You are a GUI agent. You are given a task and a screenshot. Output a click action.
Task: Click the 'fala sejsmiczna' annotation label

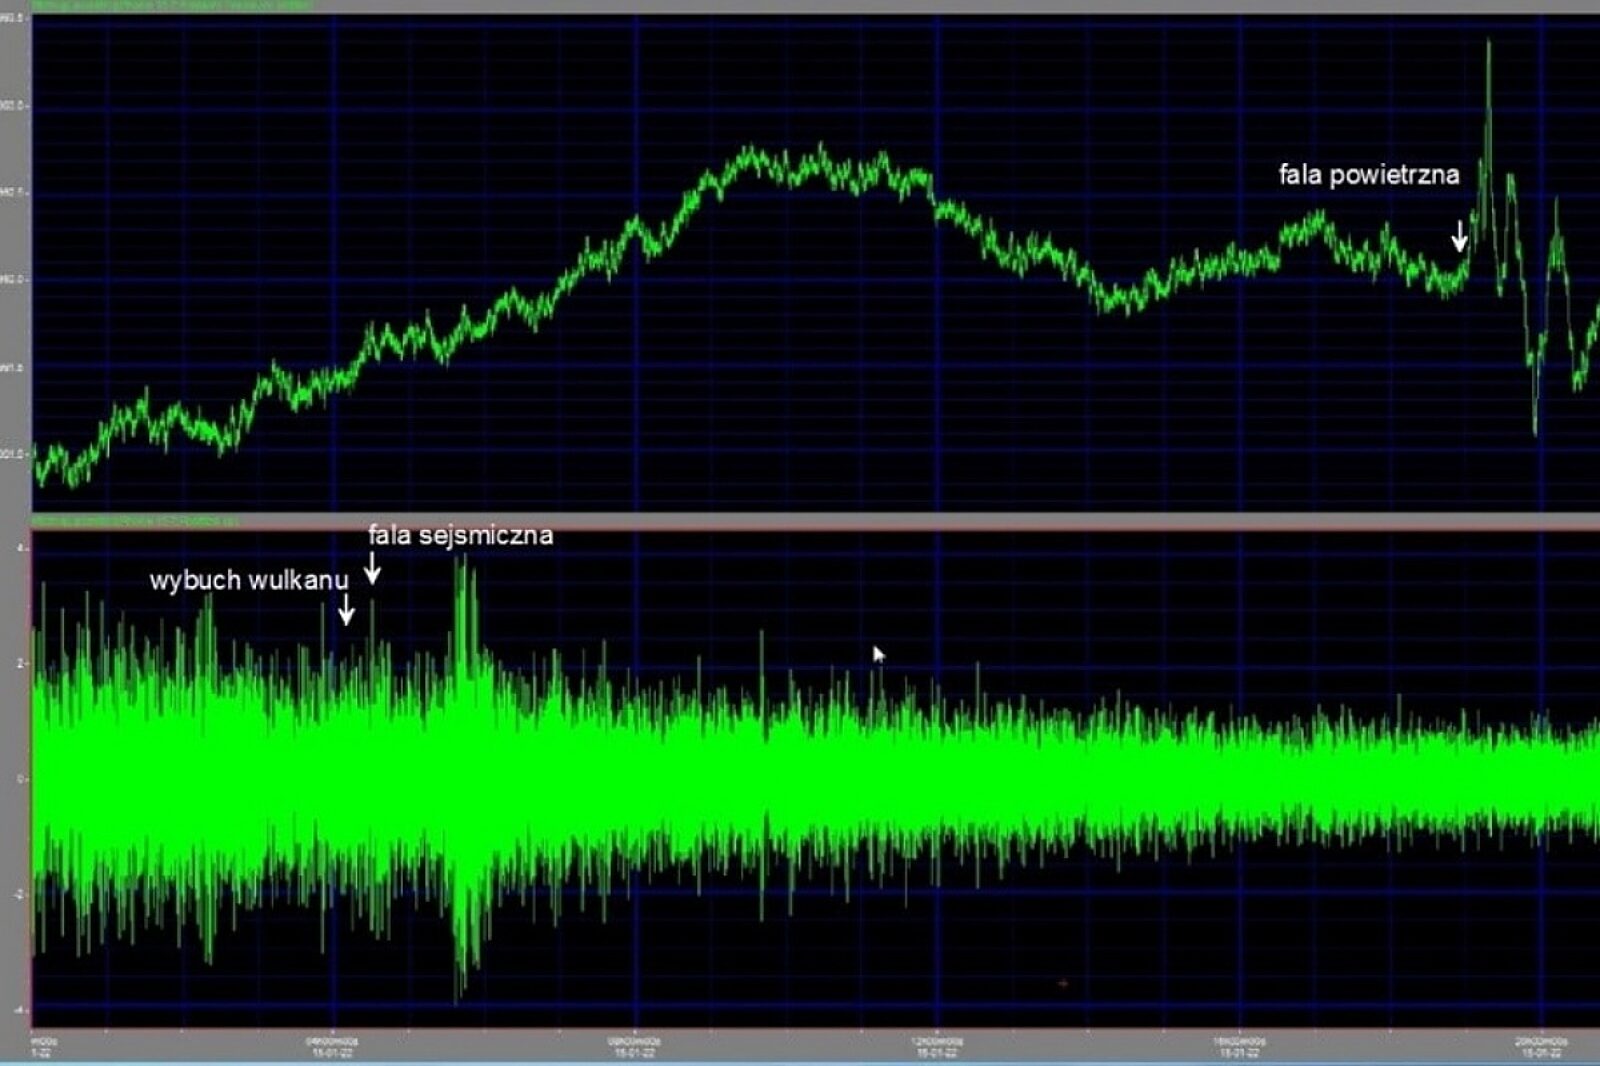click(x=460, y=536)
